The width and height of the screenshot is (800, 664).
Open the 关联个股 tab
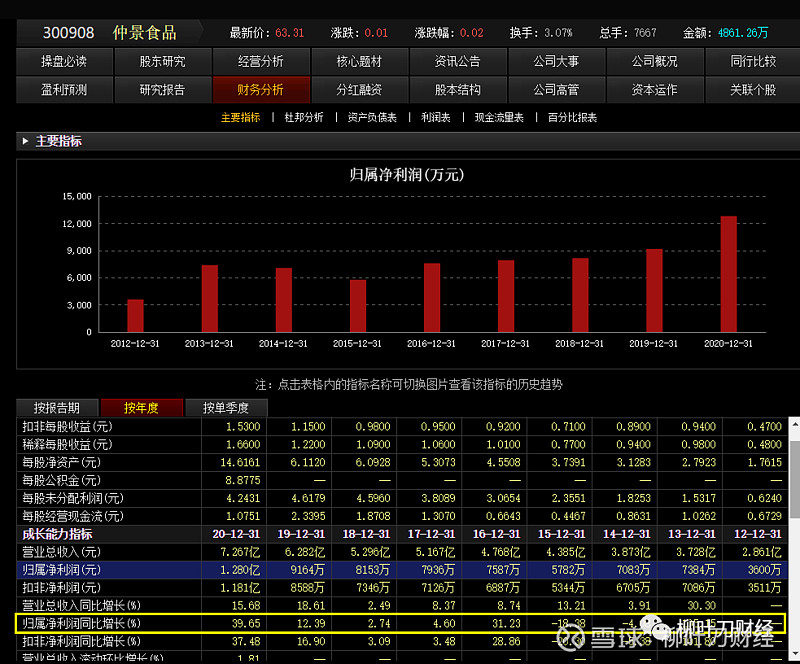pyautogui.click(x=753, y=90)
